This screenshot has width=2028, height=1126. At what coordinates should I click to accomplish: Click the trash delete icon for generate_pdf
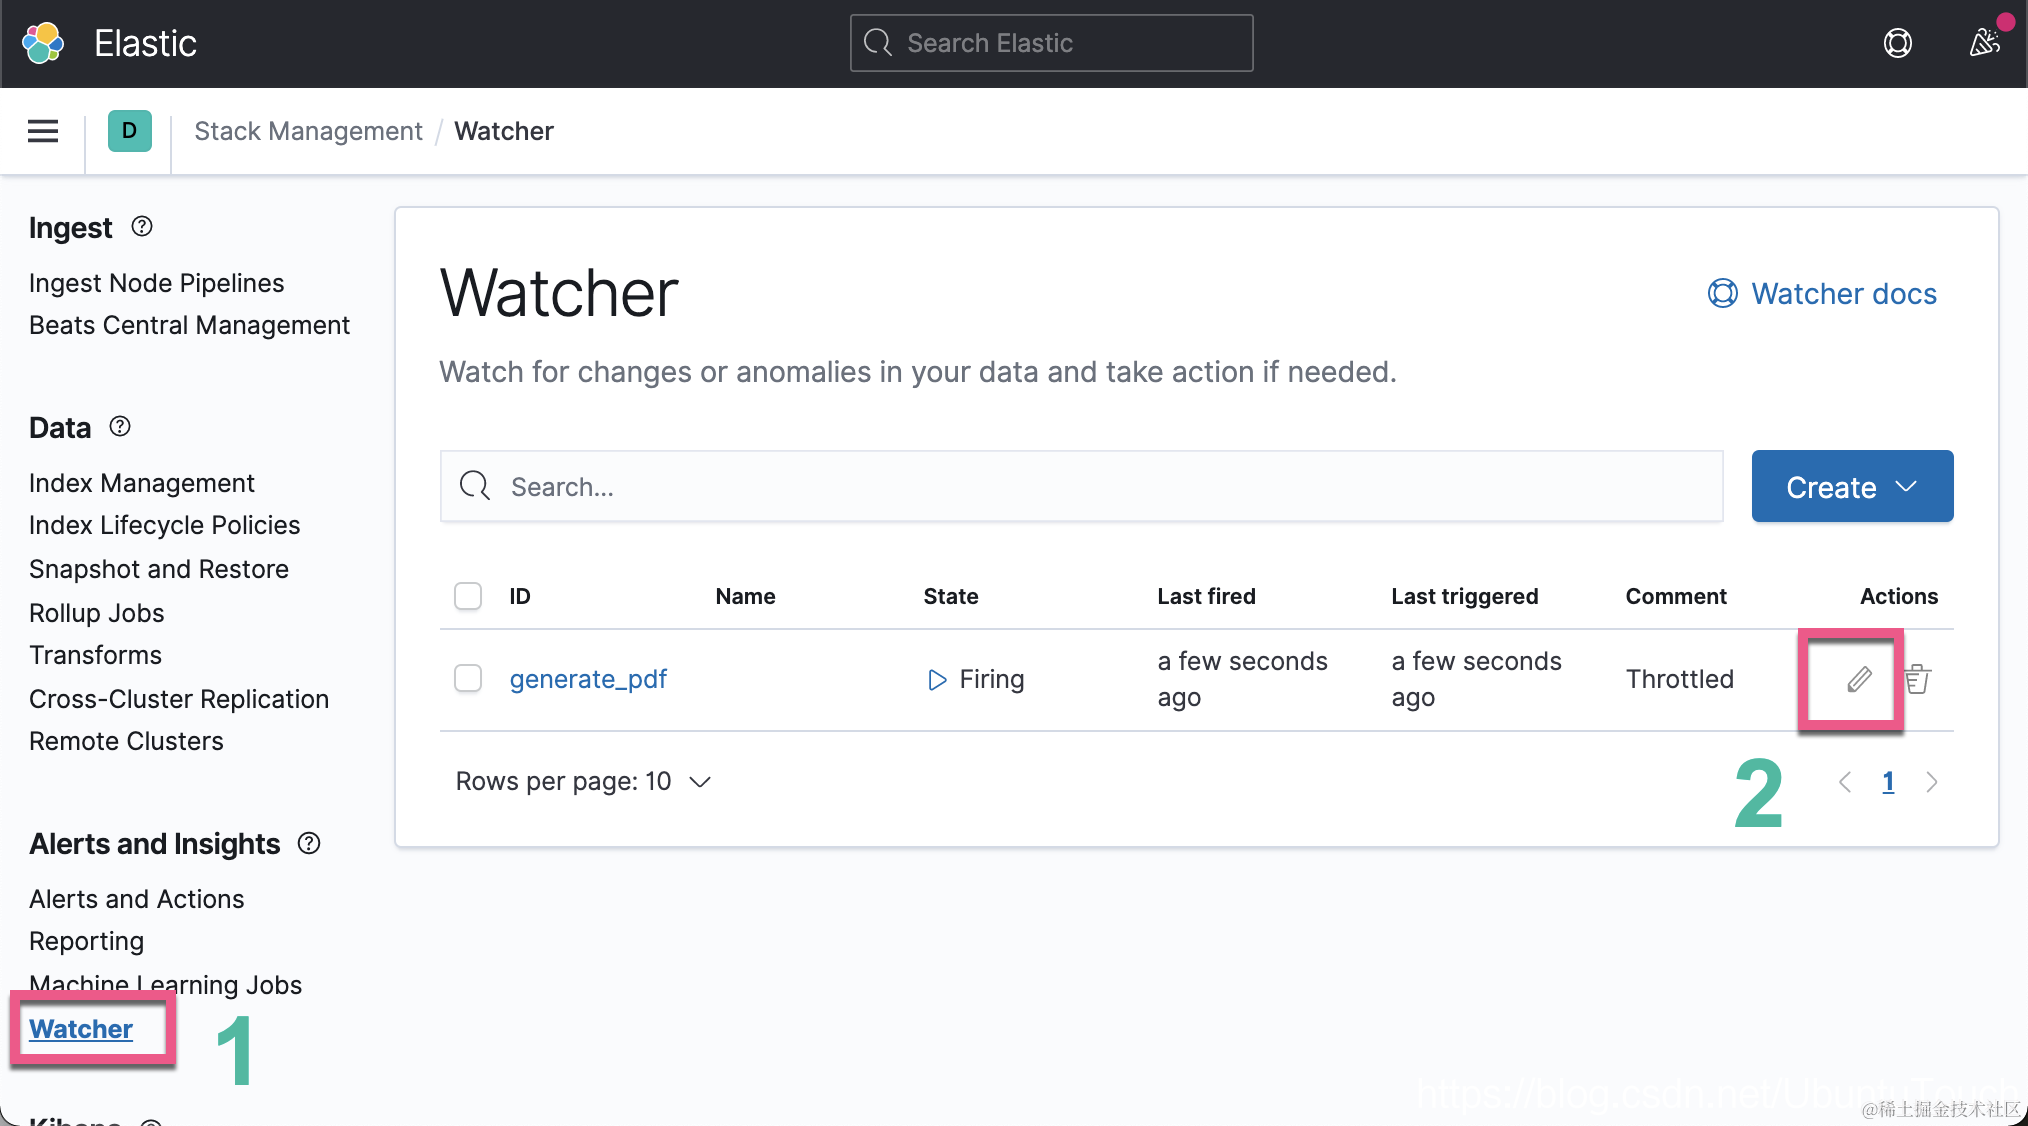[1917, 680]
